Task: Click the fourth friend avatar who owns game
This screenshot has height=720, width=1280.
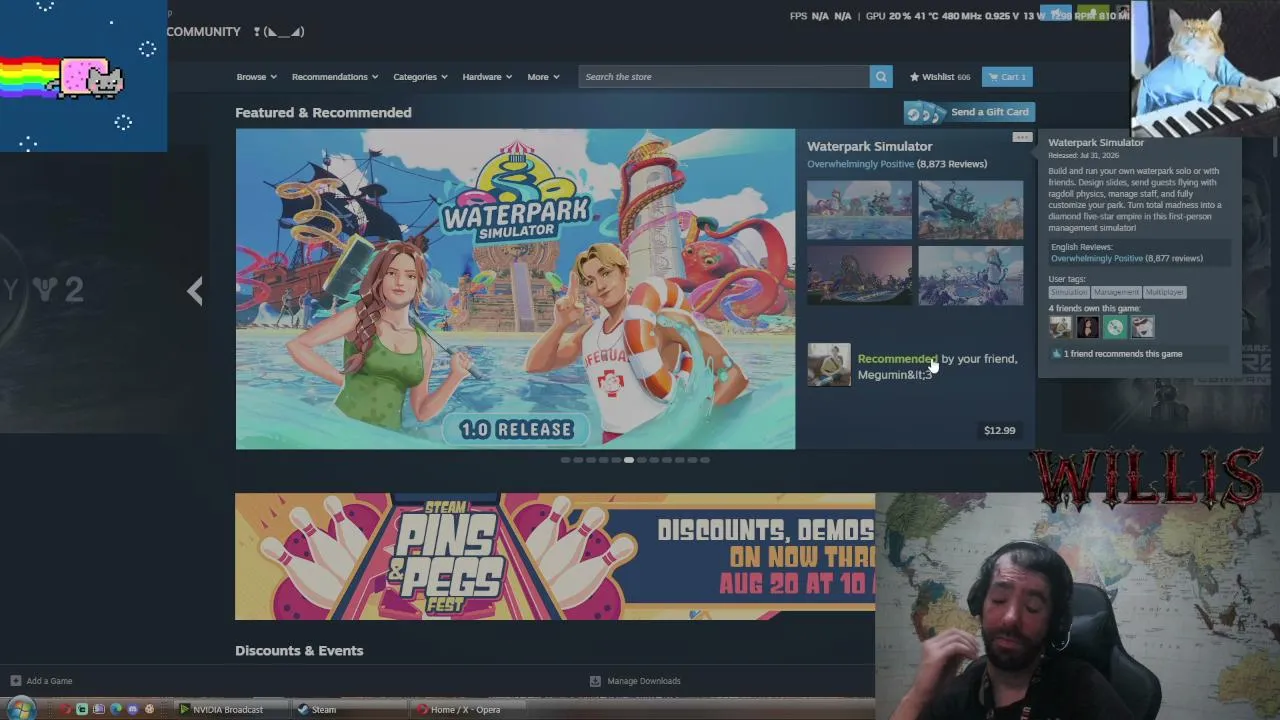Action: (x=1142, y=327)
